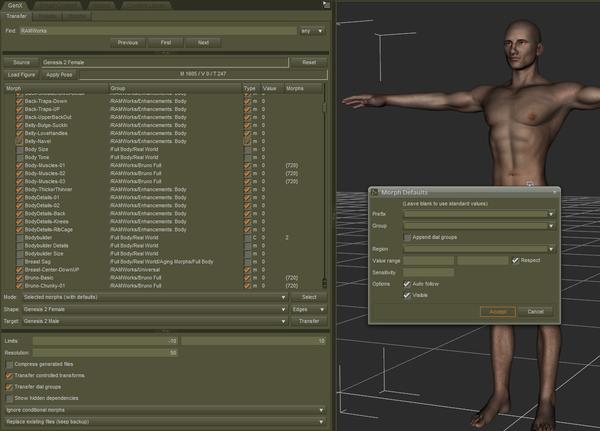The image size is (600, 431).
Task: Toggle type icon for Bruno-Basic morph row
Action: [247, 278]
